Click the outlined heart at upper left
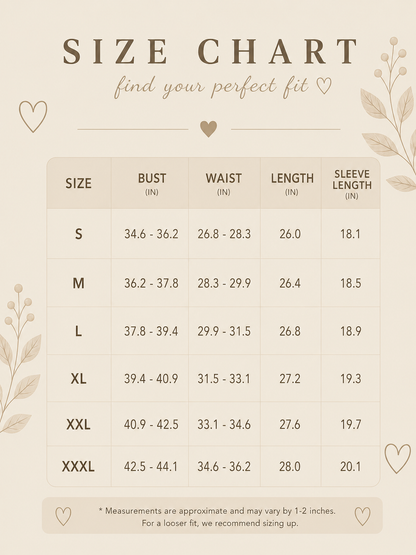Viewport: 416px width, 555px height. click(x=33, y=116)
